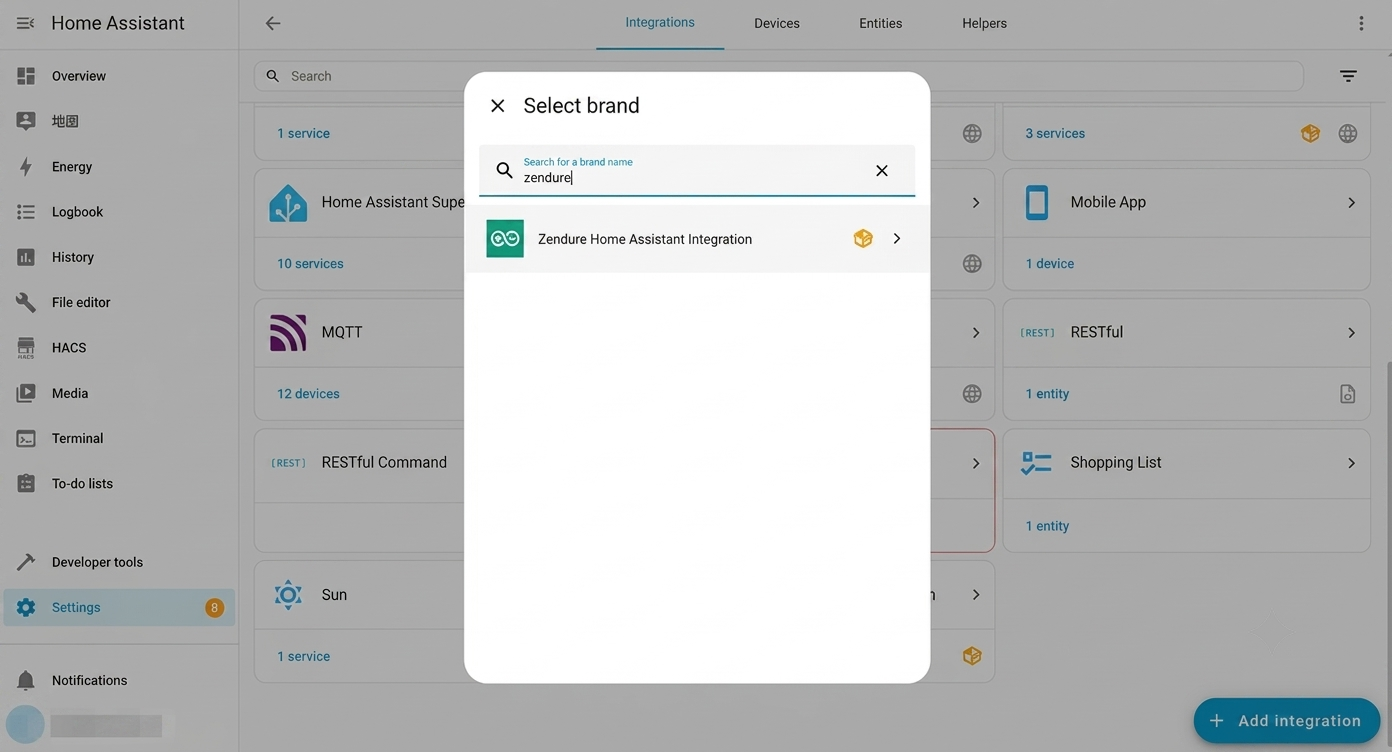Screen dimensions: 1392x752
Task: Open the 1 entity link under Shopping List
Action: coord(1047,526)
